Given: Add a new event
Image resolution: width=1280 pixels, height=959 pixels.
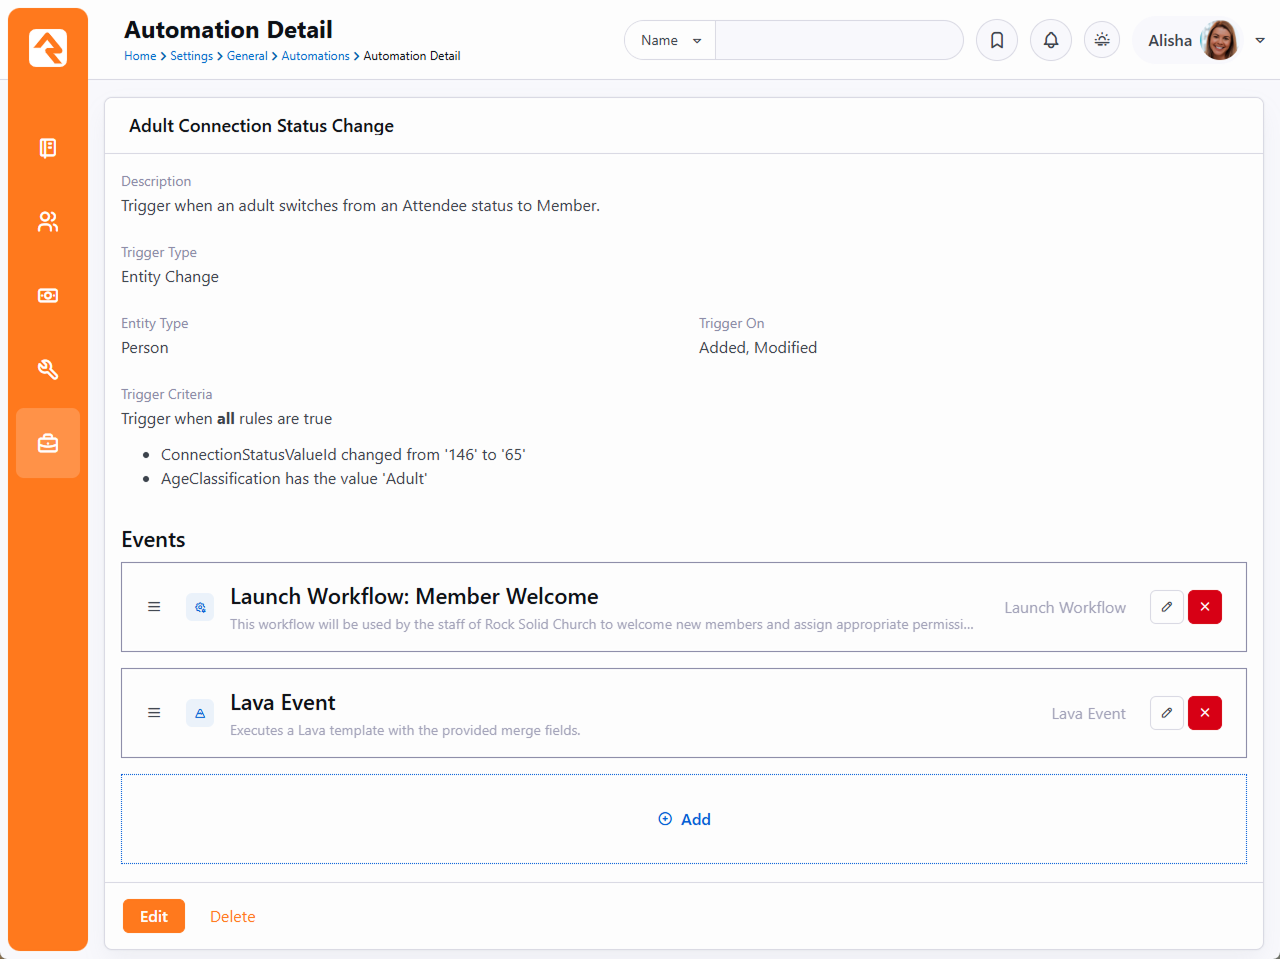Looking at the screenshot, I should [x=684, y=819].
